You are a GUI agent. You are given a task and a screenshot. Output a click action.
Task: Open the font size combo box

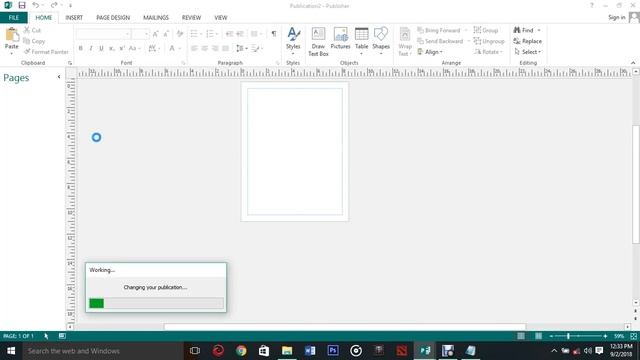tap(141, 34)
